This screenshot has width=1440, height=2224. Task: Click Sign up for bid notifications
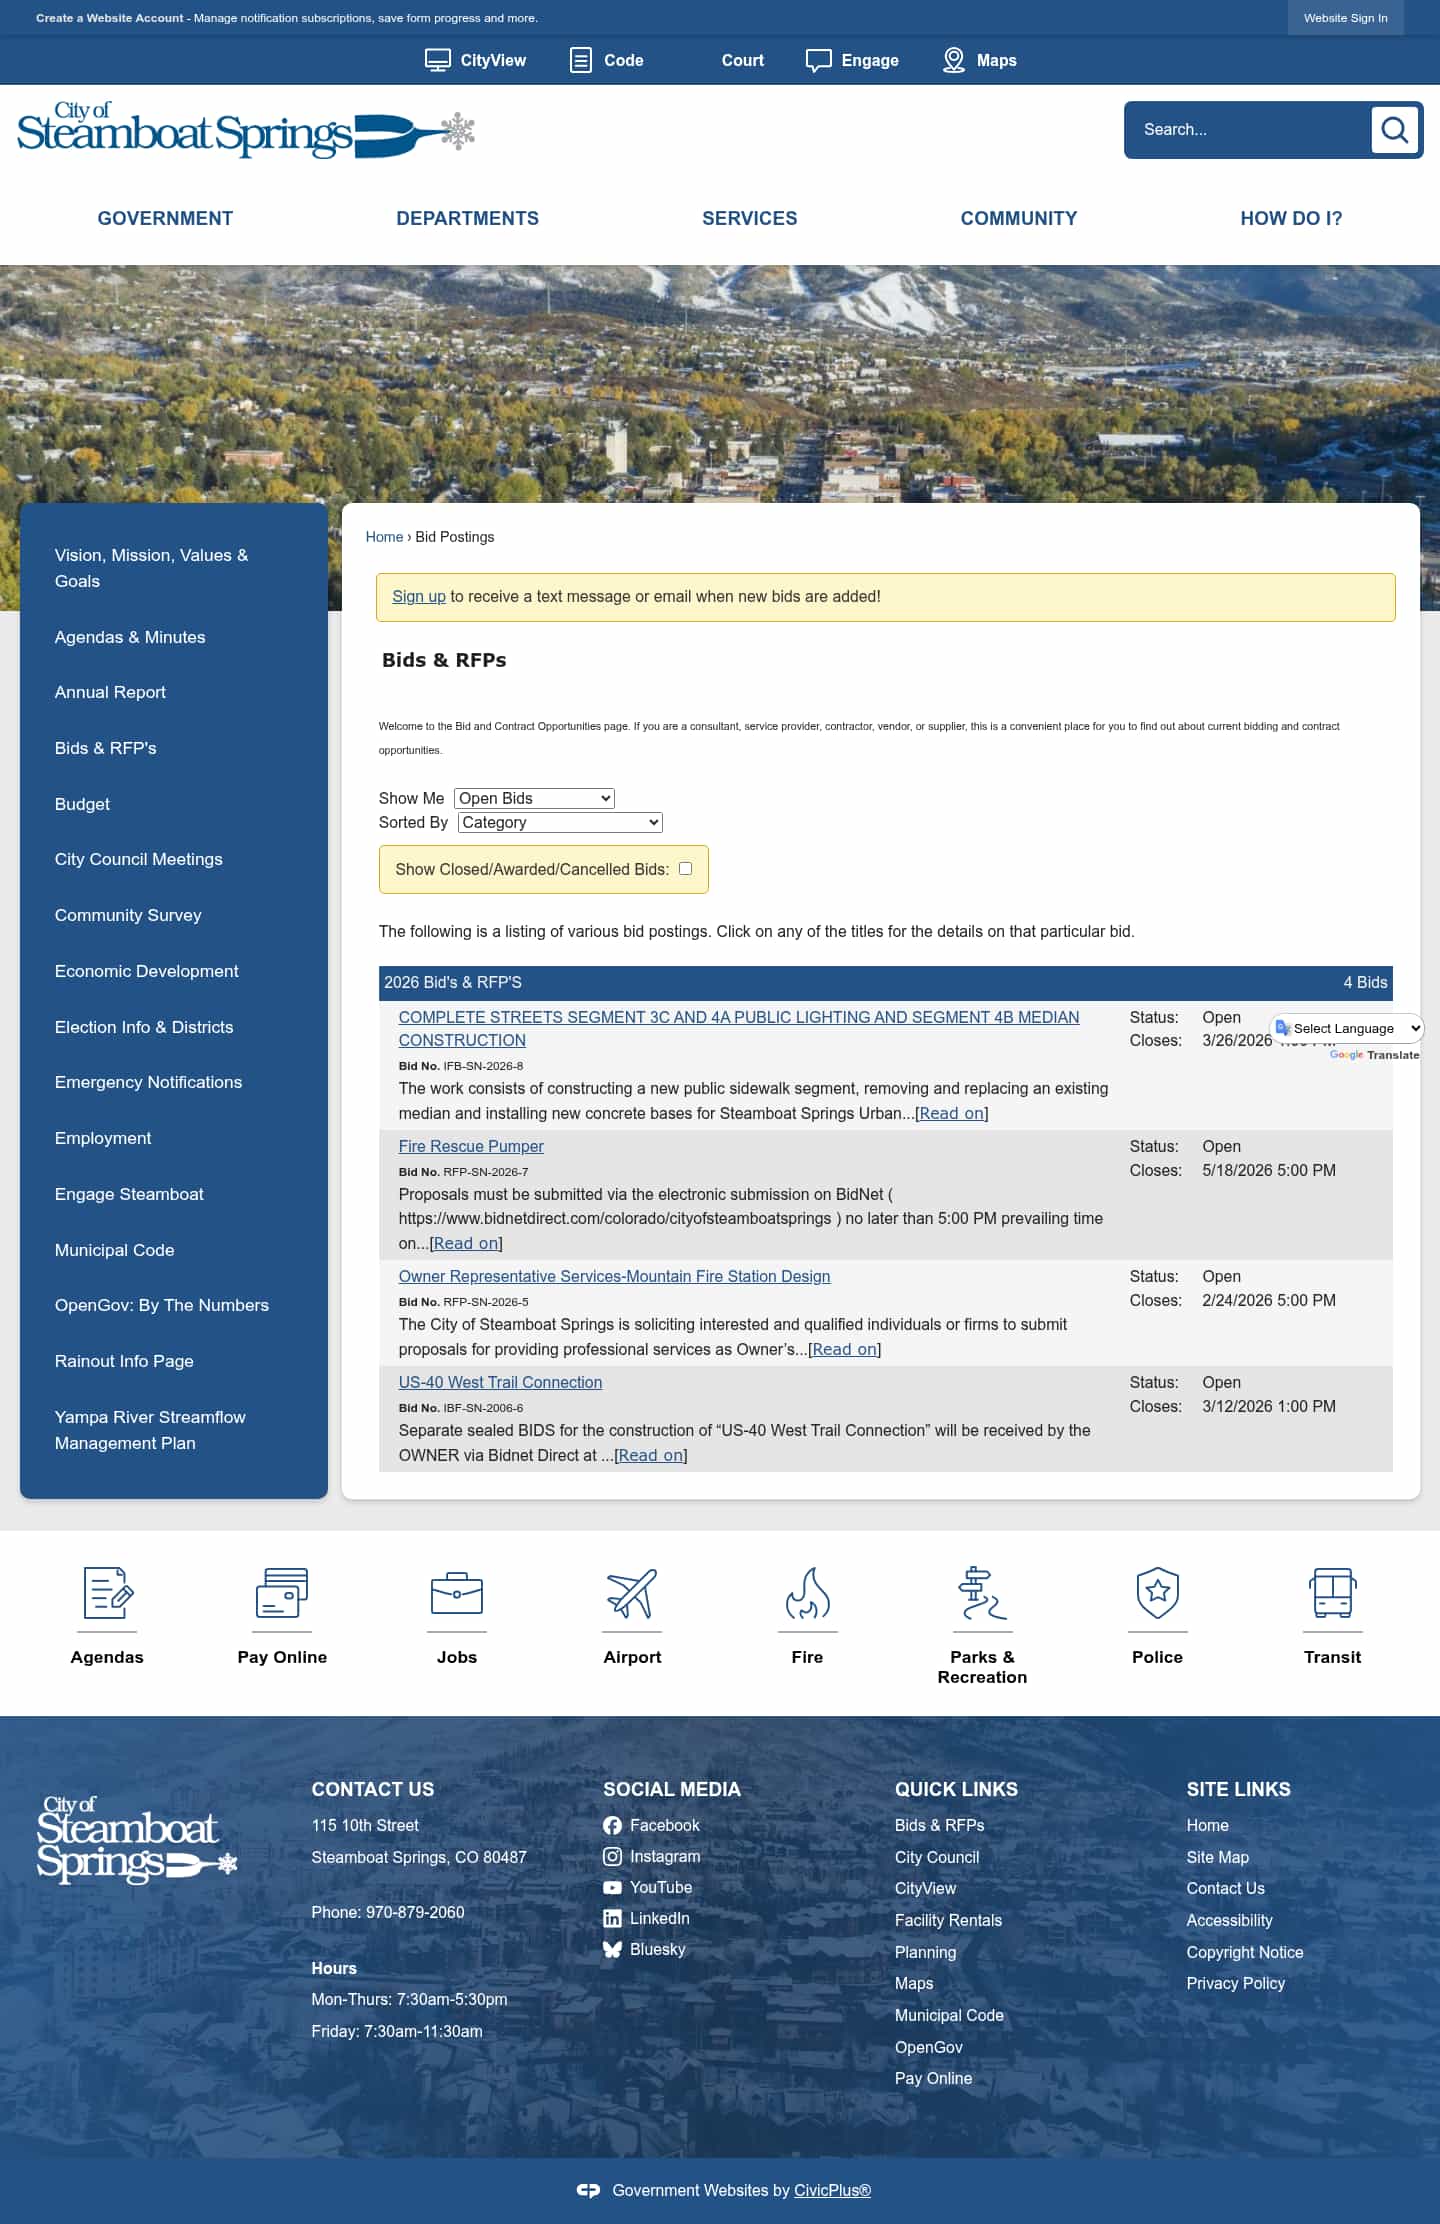tap(418, 596)
